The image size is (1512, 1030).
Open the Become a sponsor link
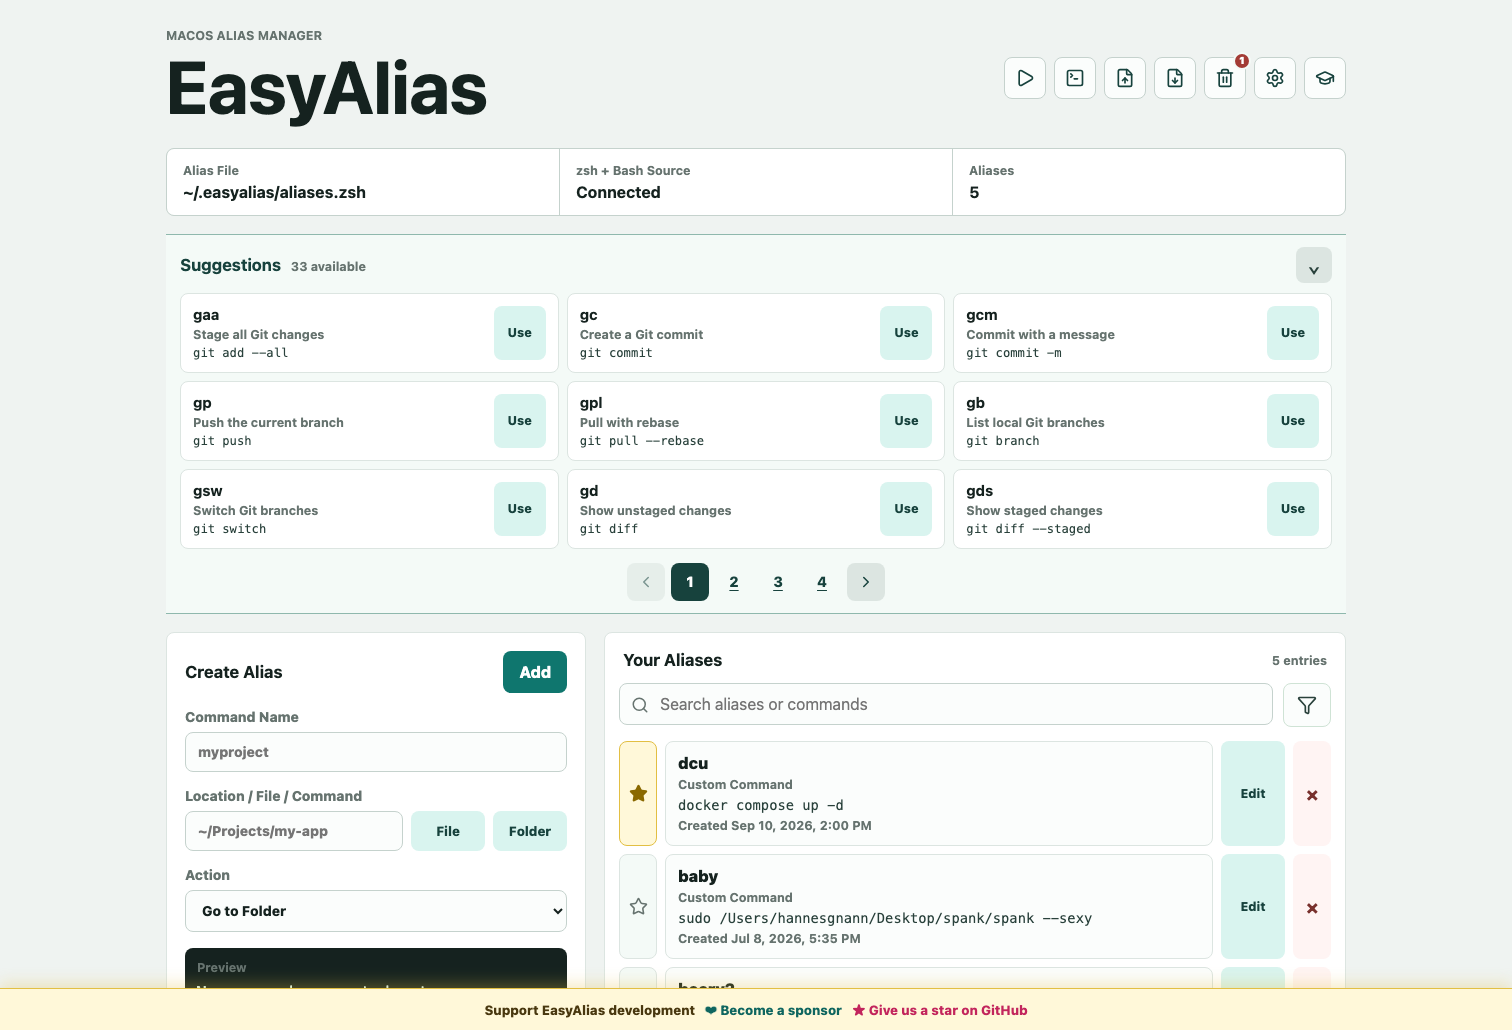[774, 1010]
